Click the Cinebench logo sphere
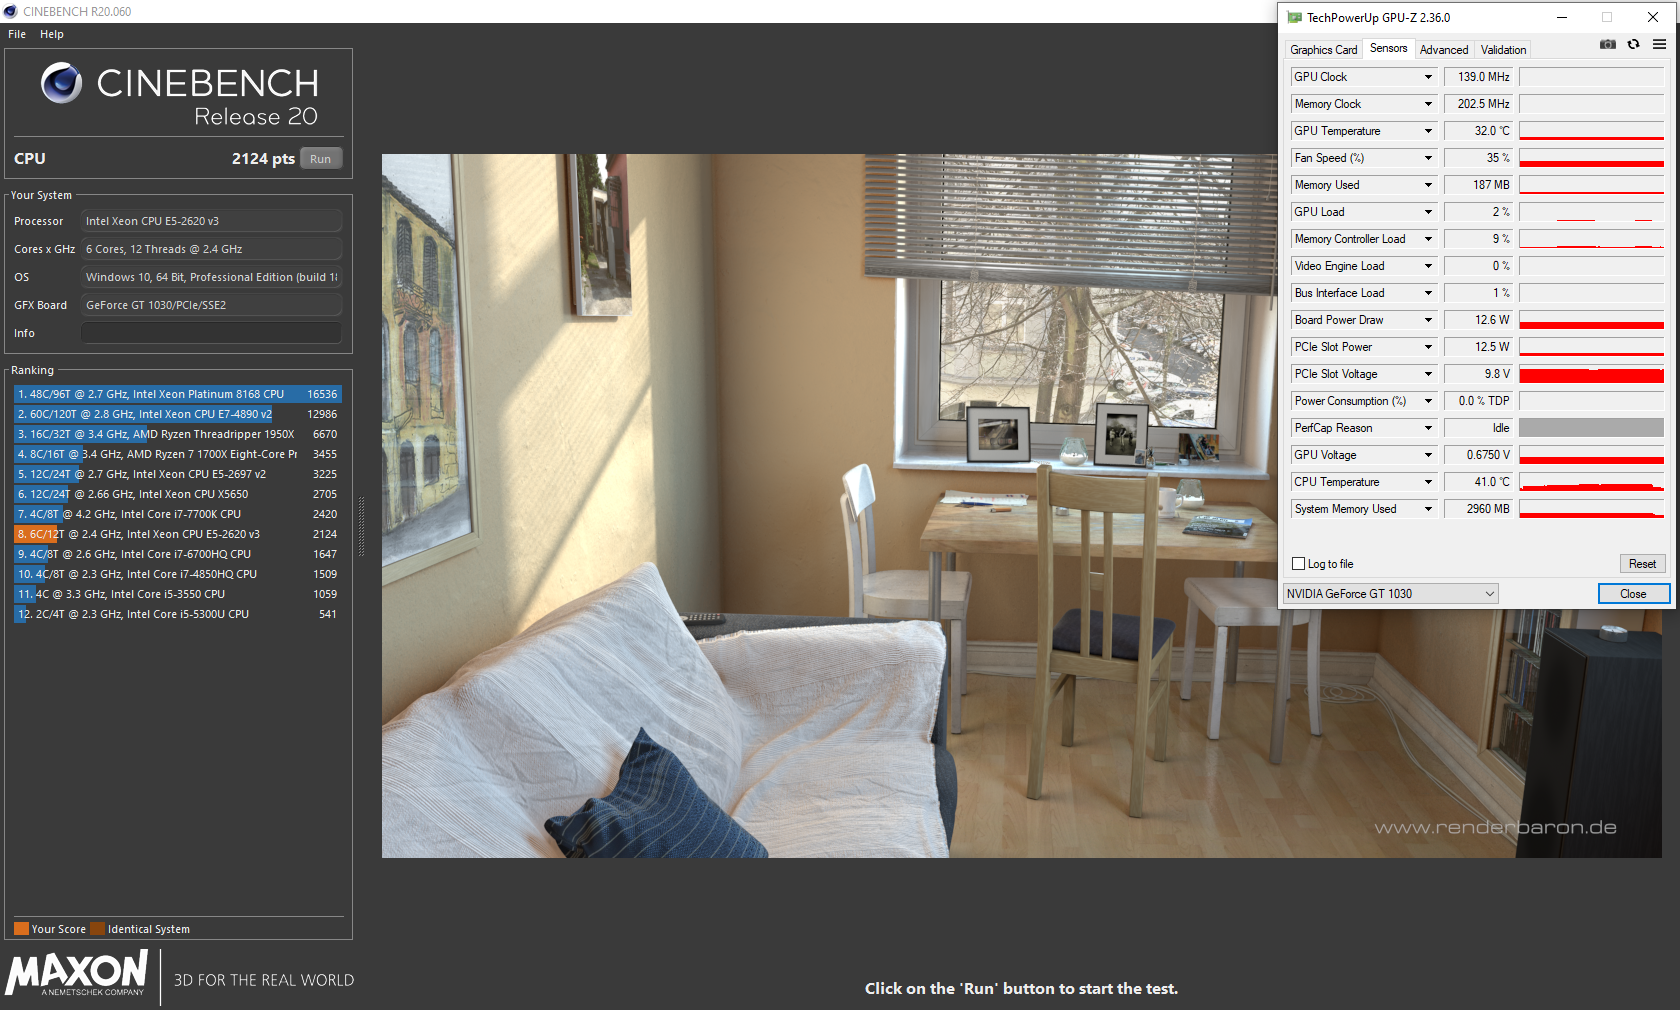 (x=61, y=83)
